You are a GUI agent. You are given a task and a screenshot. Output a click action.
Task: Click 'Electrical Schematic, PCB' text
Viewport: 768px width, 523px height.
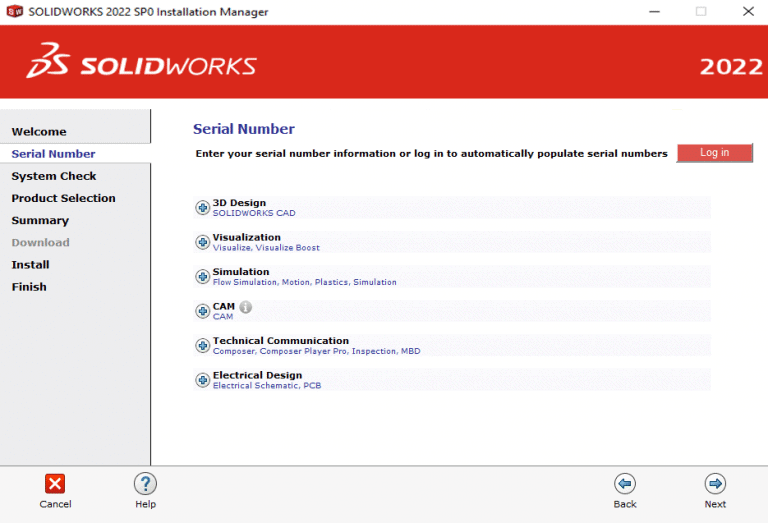tap(267, 385)
